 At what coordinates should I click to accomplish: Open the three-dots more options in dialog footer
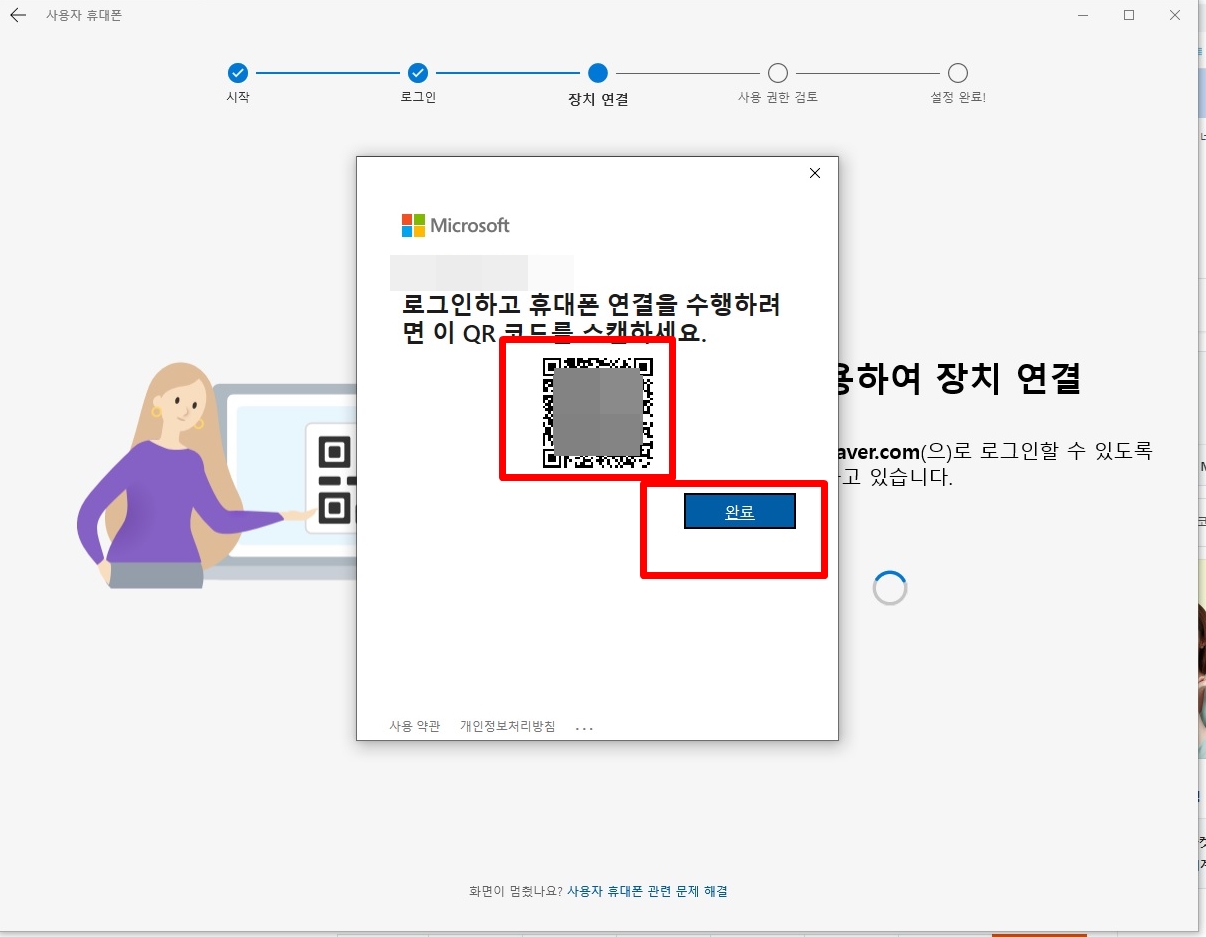(585, 728)
